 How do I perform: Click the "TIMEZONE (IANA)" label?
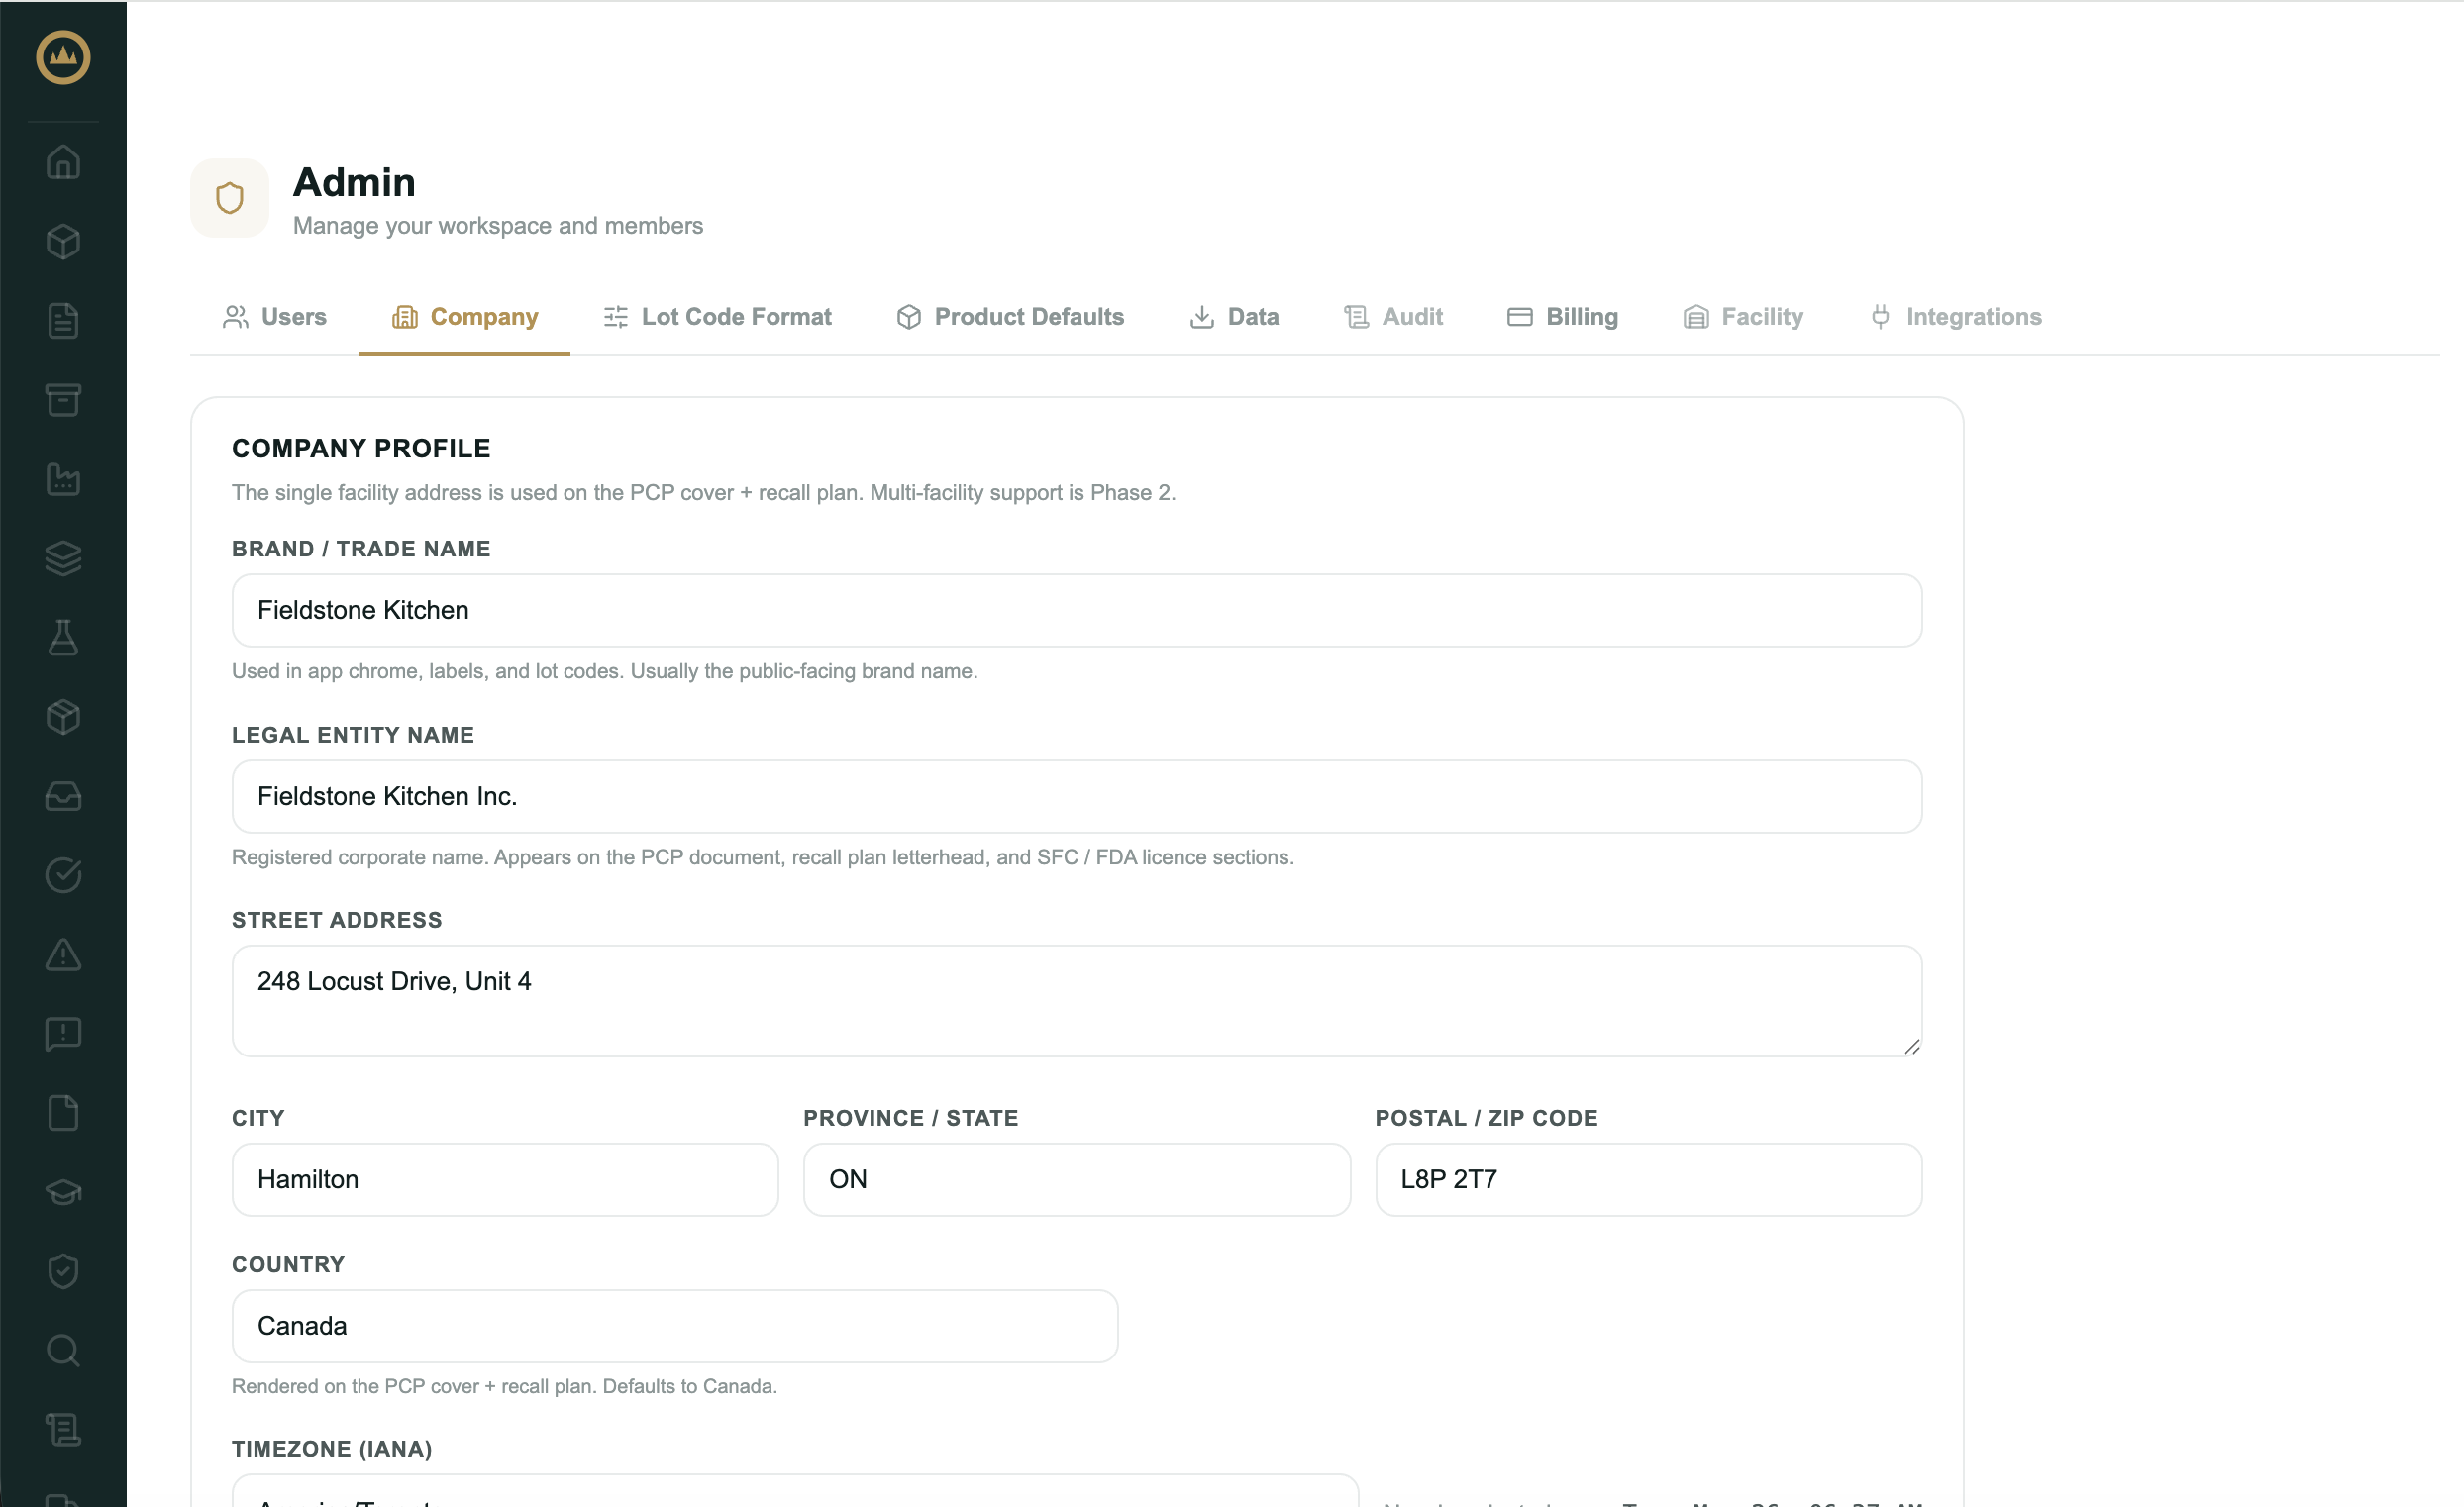click(332, 1449)
